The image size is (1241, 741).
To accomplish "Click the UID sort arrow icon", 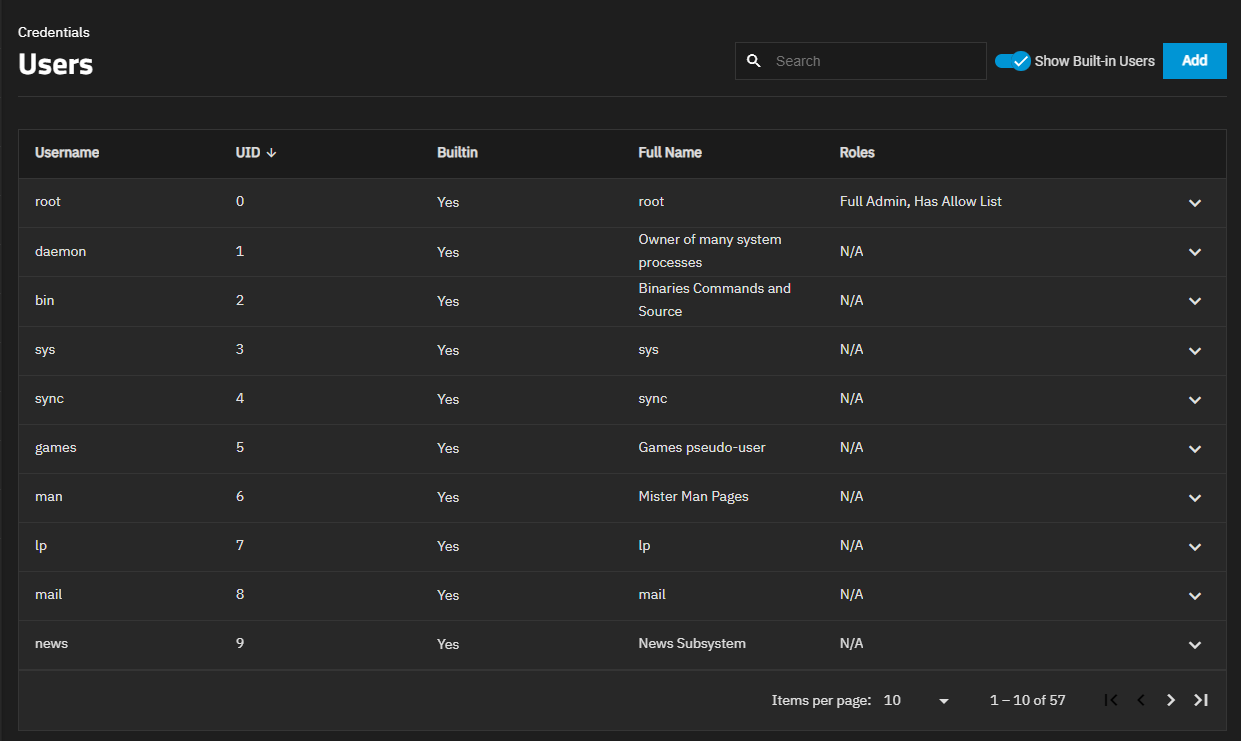I will pos(272,153).
